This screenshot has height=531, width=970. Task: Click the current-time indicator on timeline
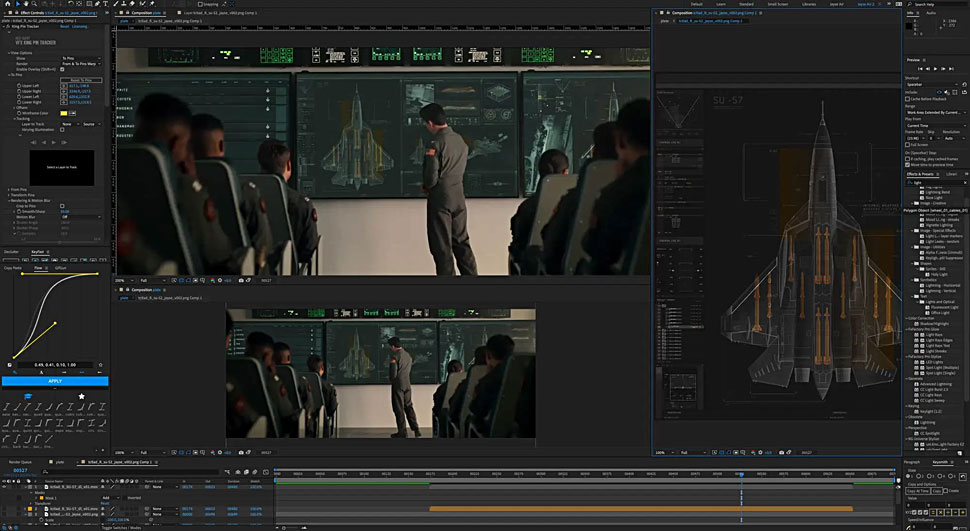pos(740,474)
